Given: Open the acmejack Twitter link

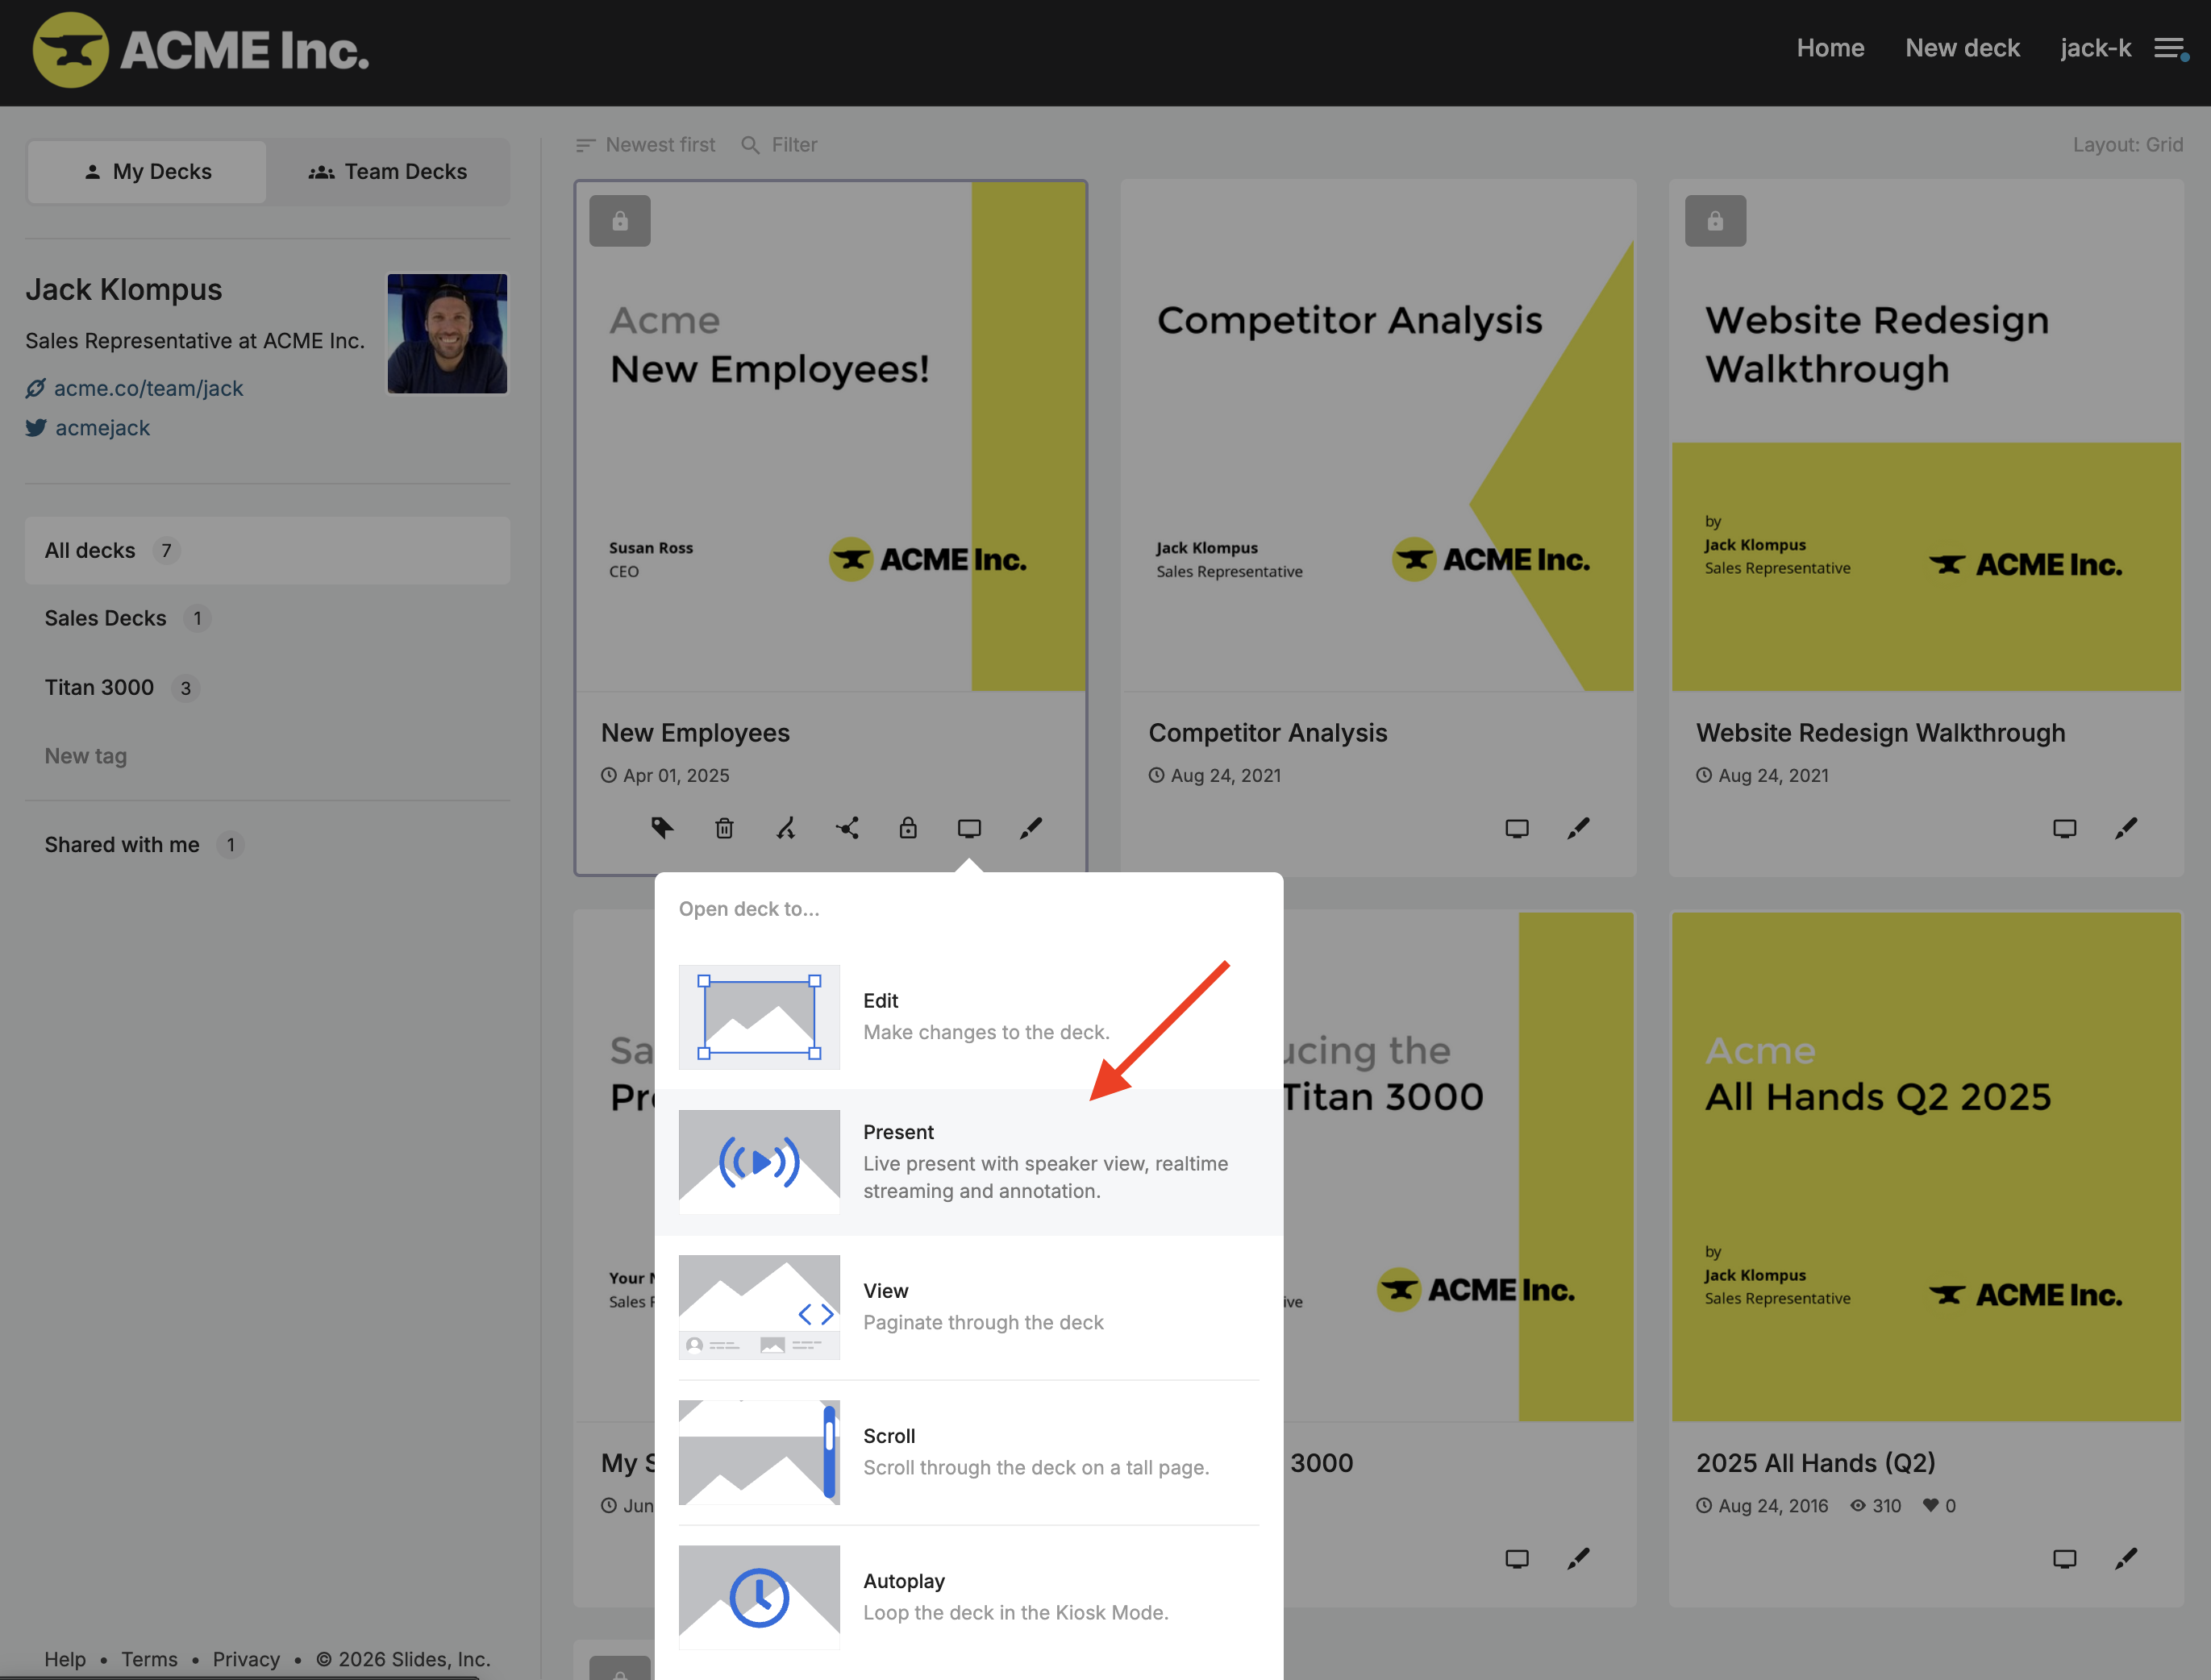Looking at the screenshot, I should coord(102,428).
